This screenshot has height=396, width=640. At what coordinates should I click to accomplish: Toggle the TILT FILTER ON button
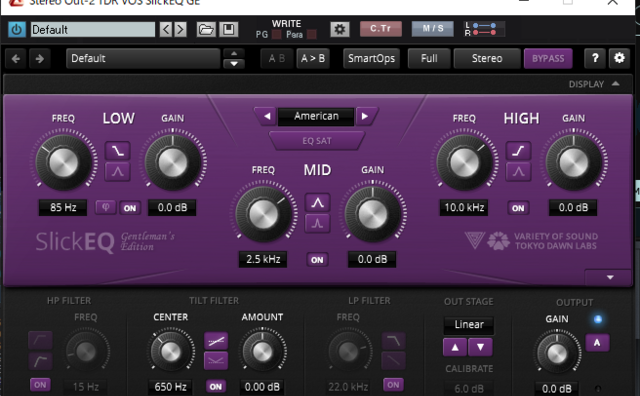(216, 387)
